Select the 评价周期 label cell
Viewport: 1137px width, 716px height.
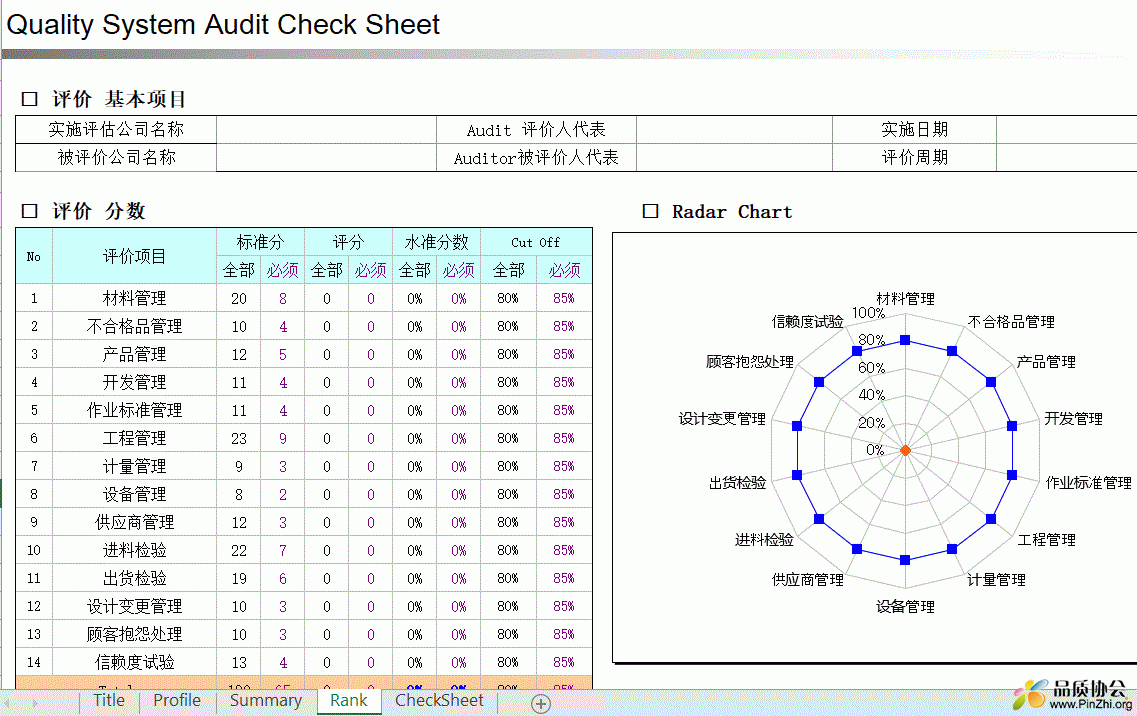(914, 157)
